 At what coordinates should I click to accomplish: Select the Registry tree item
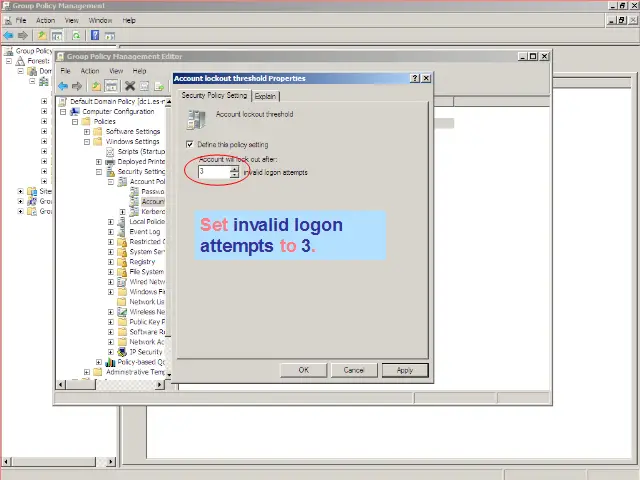coord(142,261)
